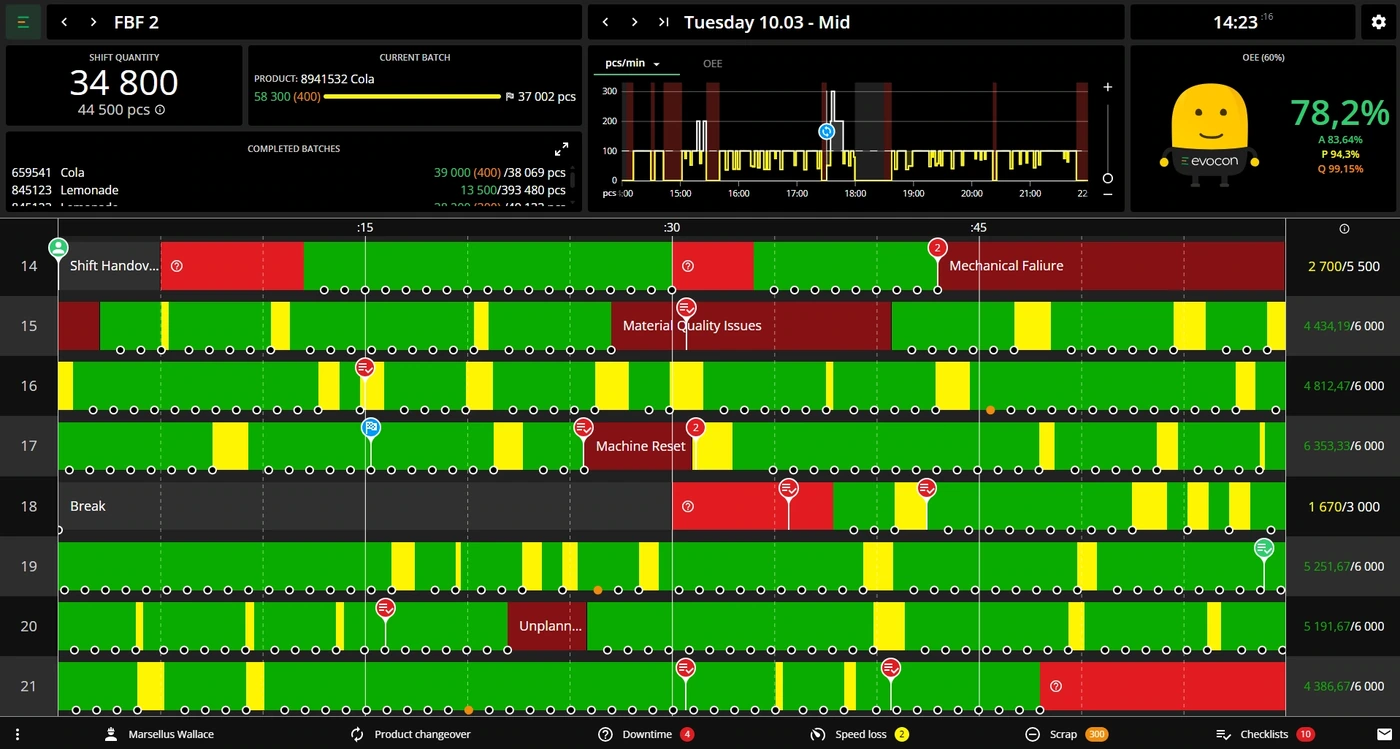The height and width of the screenshot is (749, 1400).
Task: Click the green operator pin at hour 14
Action: click(x=59, y=247)
